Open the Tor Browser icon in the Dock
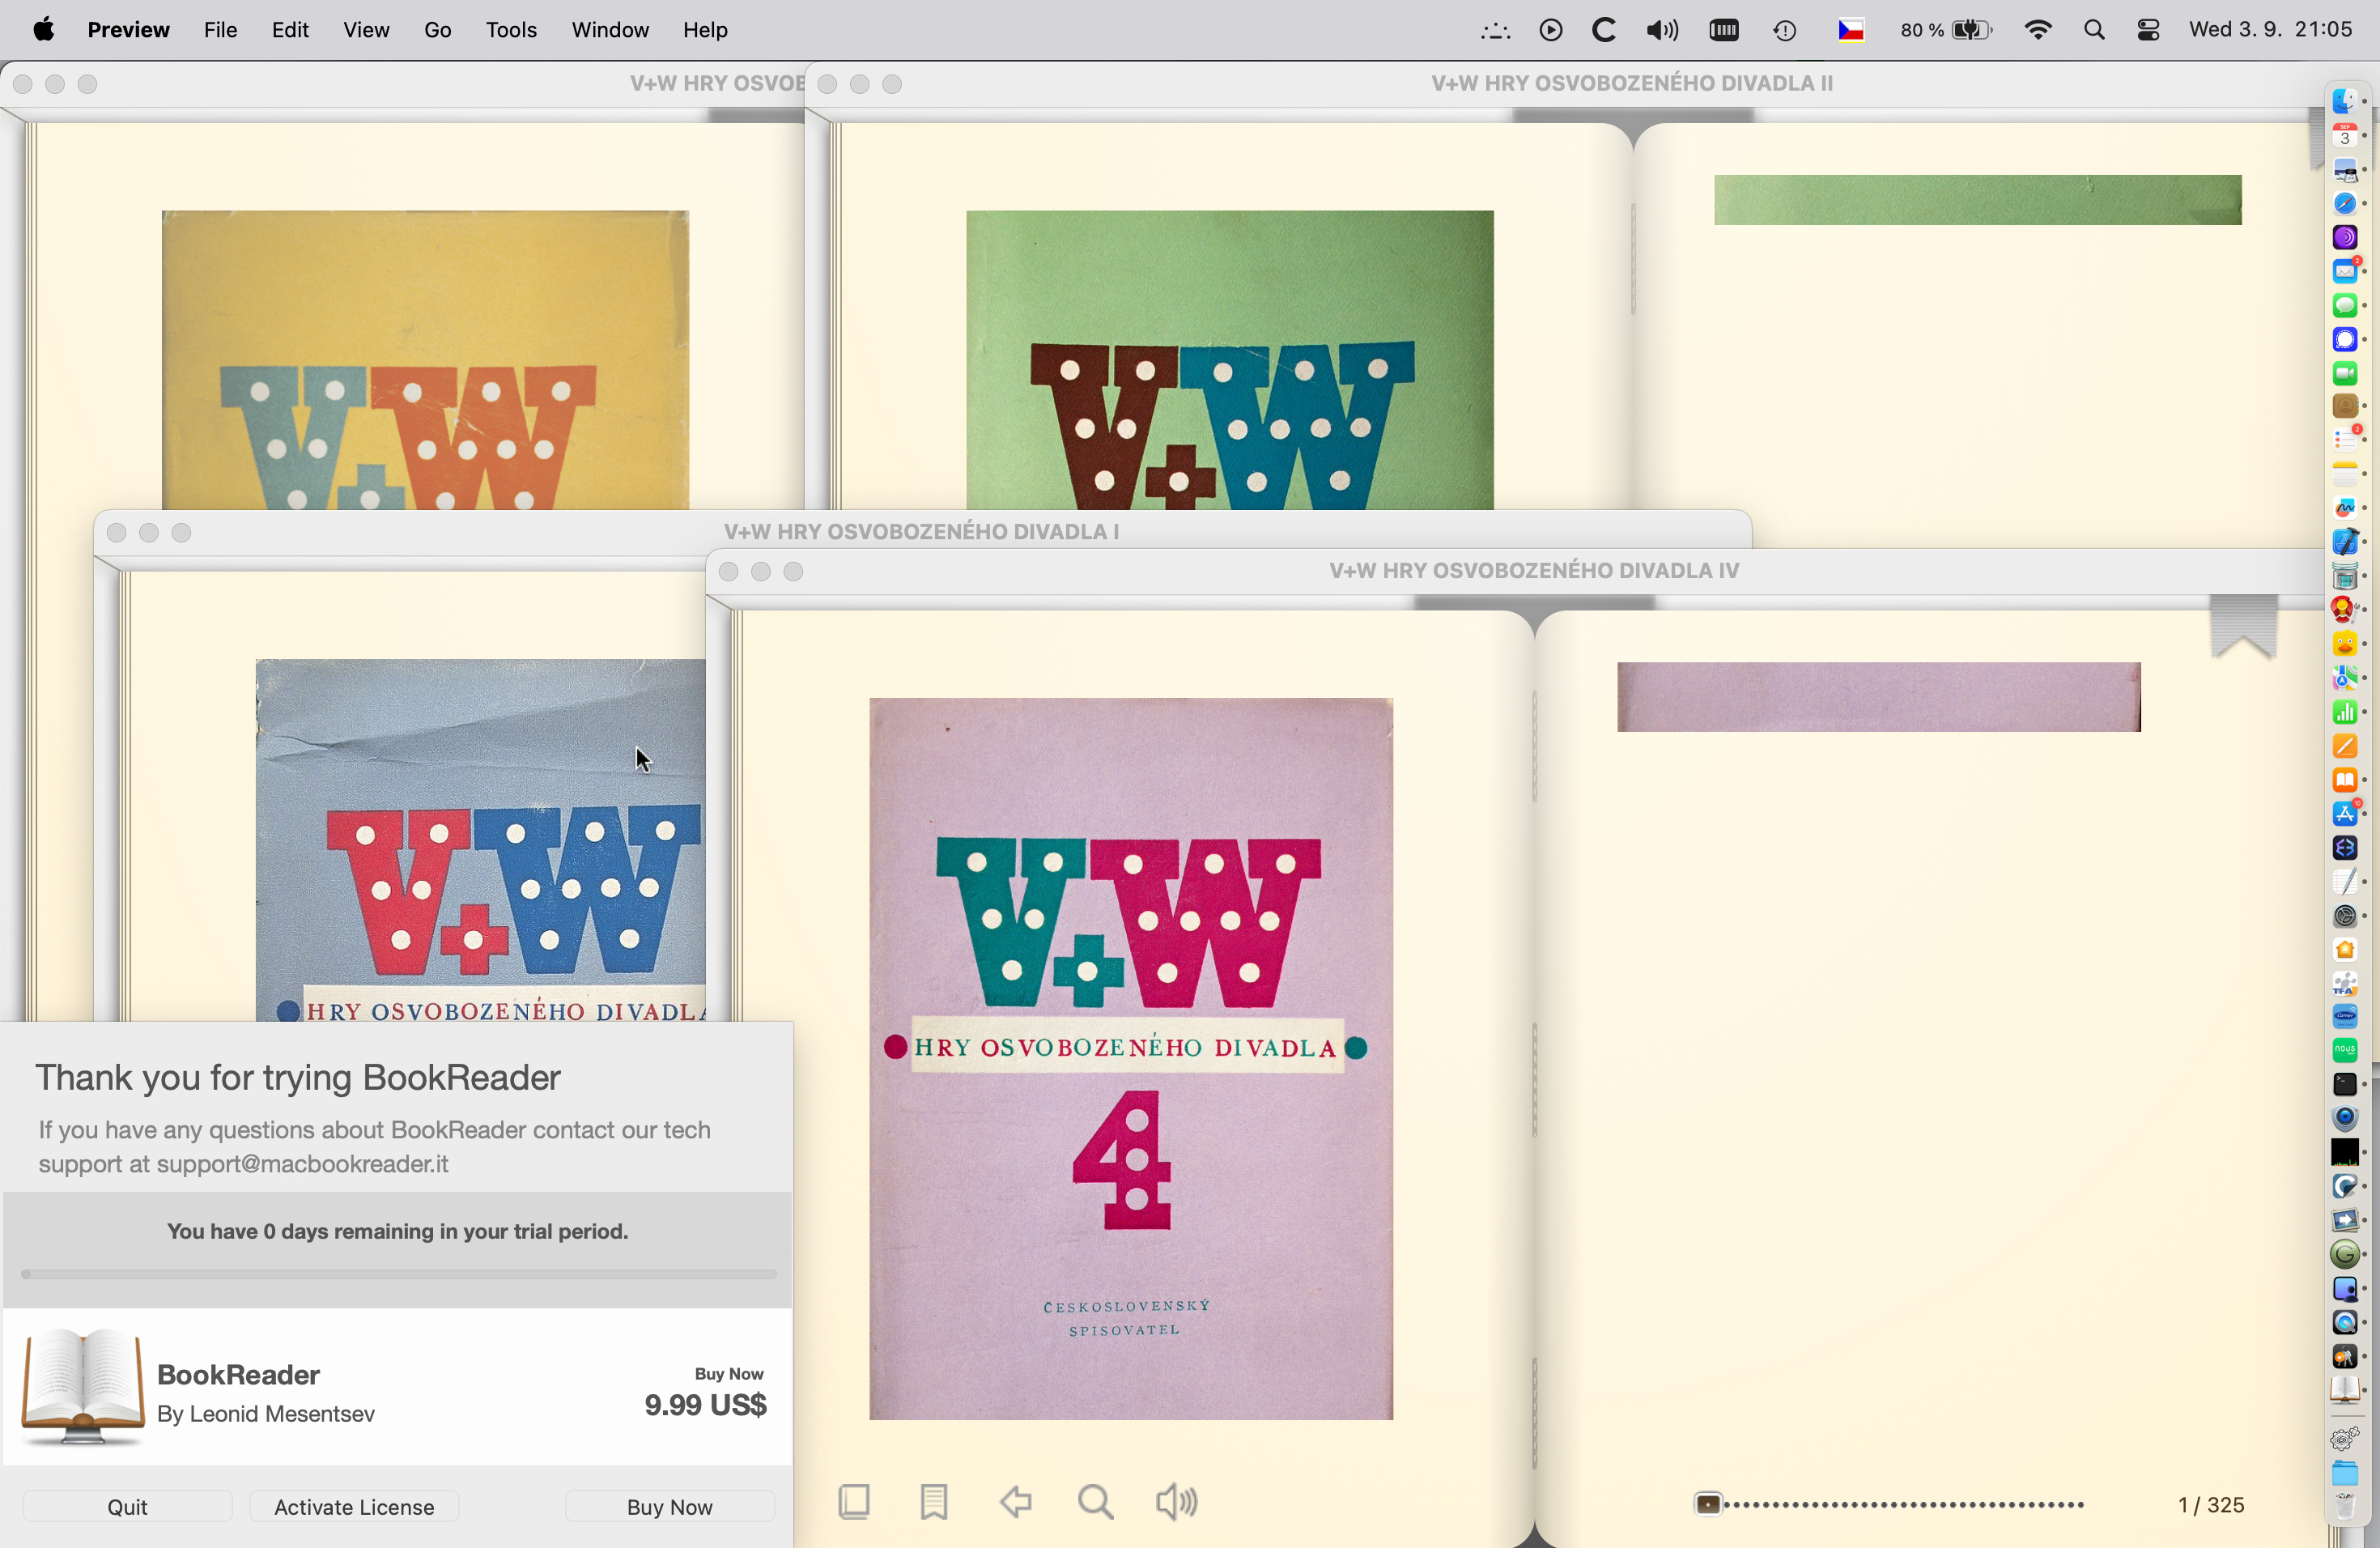2380x1548 pixels. tap(2345, 237)
